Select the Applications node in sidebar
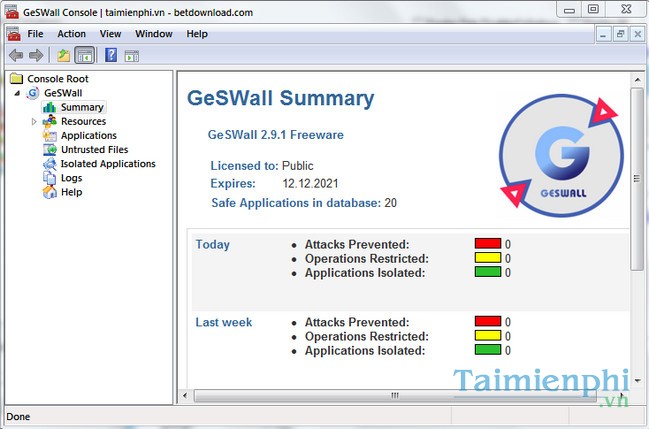The width and height of the screenshot is (649, 429). coord(88,136)
